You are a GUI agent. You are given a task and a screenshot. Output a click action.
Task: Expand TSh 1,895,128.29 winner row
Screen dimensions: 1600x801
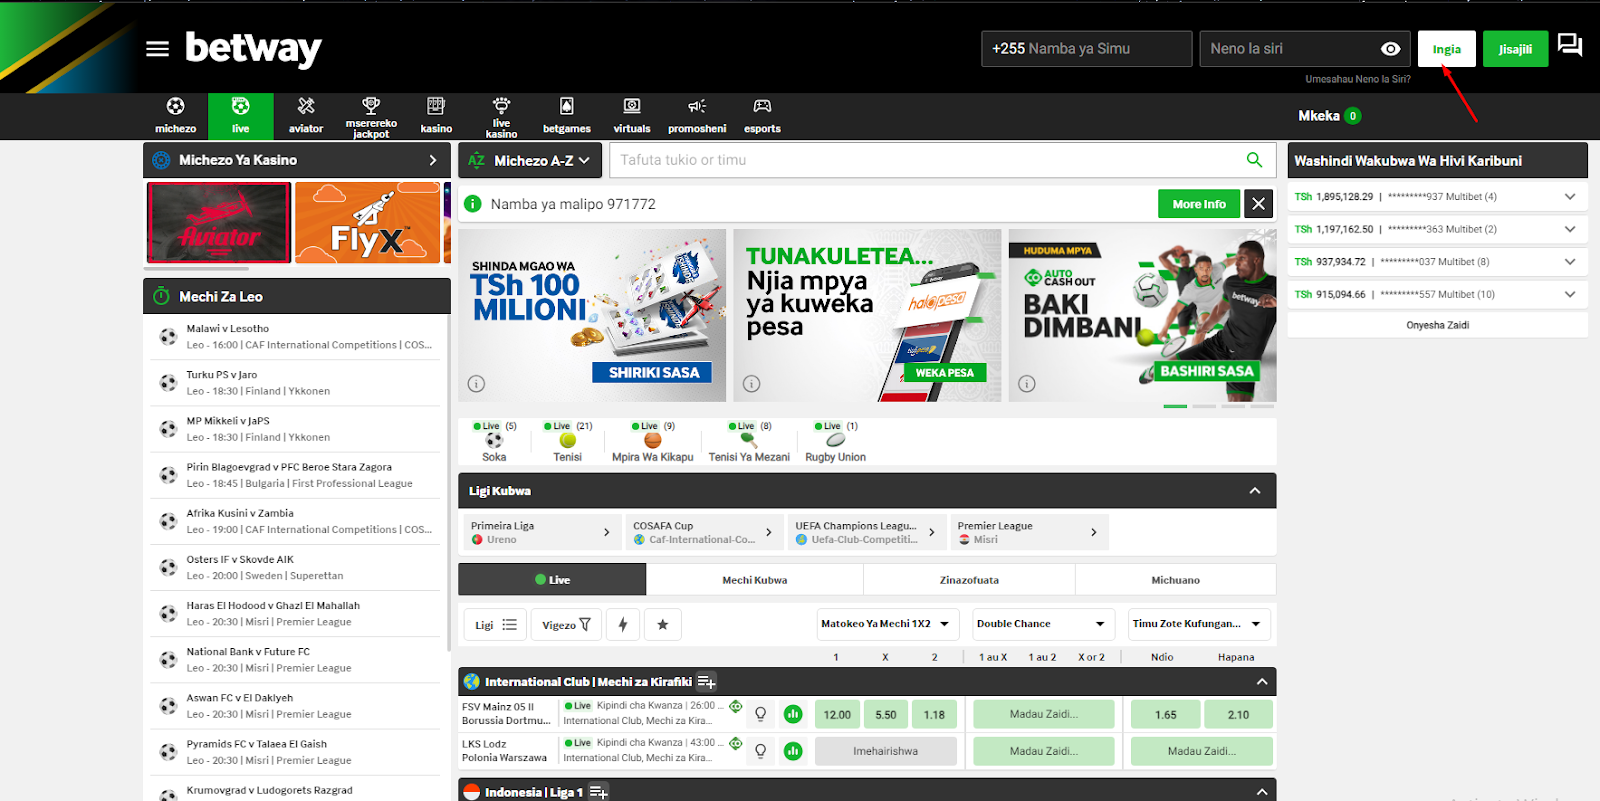point(1569,197)
